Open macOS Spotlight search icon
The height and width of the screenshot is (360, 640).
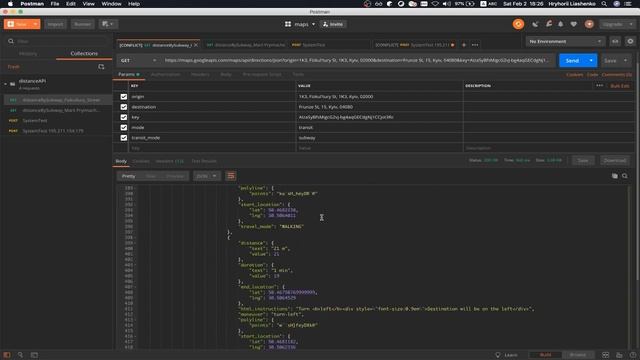(604, 4)
